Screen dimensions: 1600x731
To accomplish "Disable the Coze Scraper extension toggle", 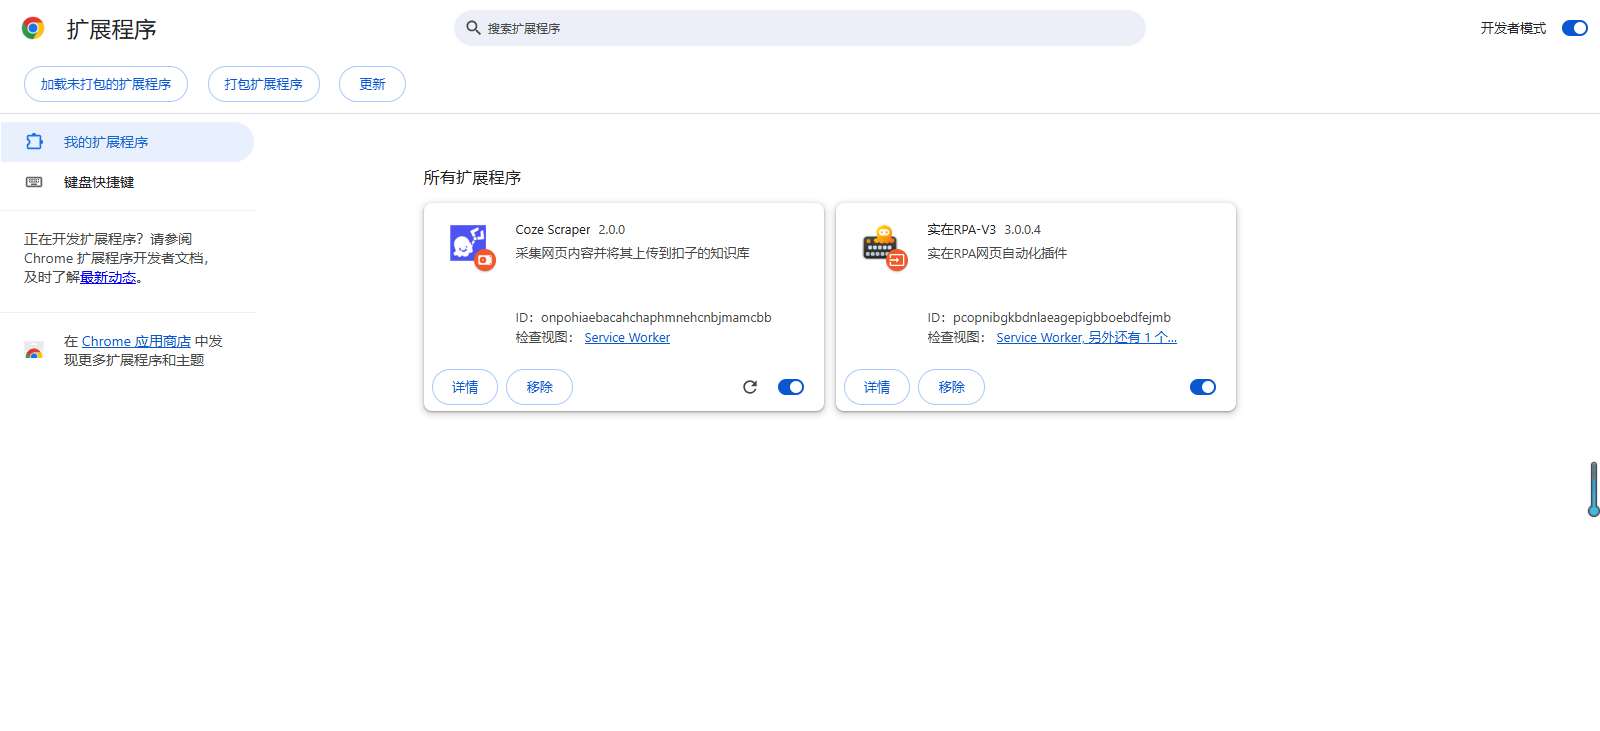I will [x=791, y=387].
